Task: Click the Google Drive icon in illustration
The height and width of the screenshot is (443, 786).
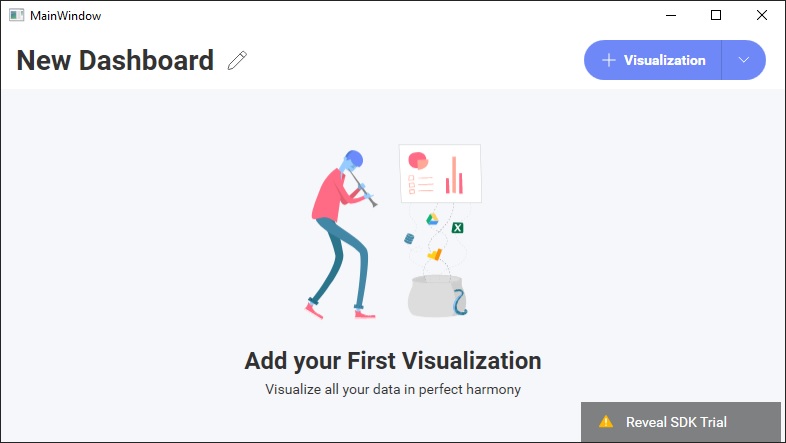Action: [x=435, y=220]
